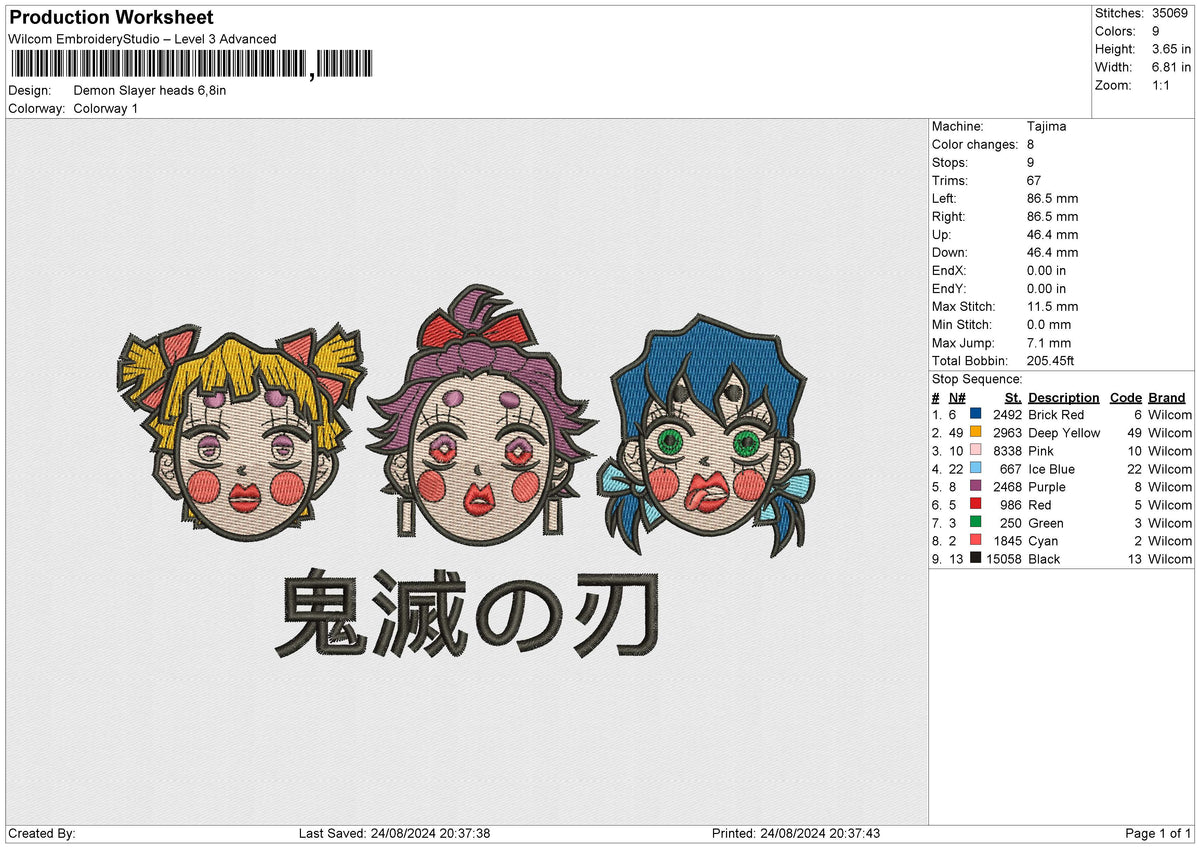Screen dimensions: 1200x848
Task: Click the Black stitch count 15058
Action: pyautogui.click(x=1004, y=559)
